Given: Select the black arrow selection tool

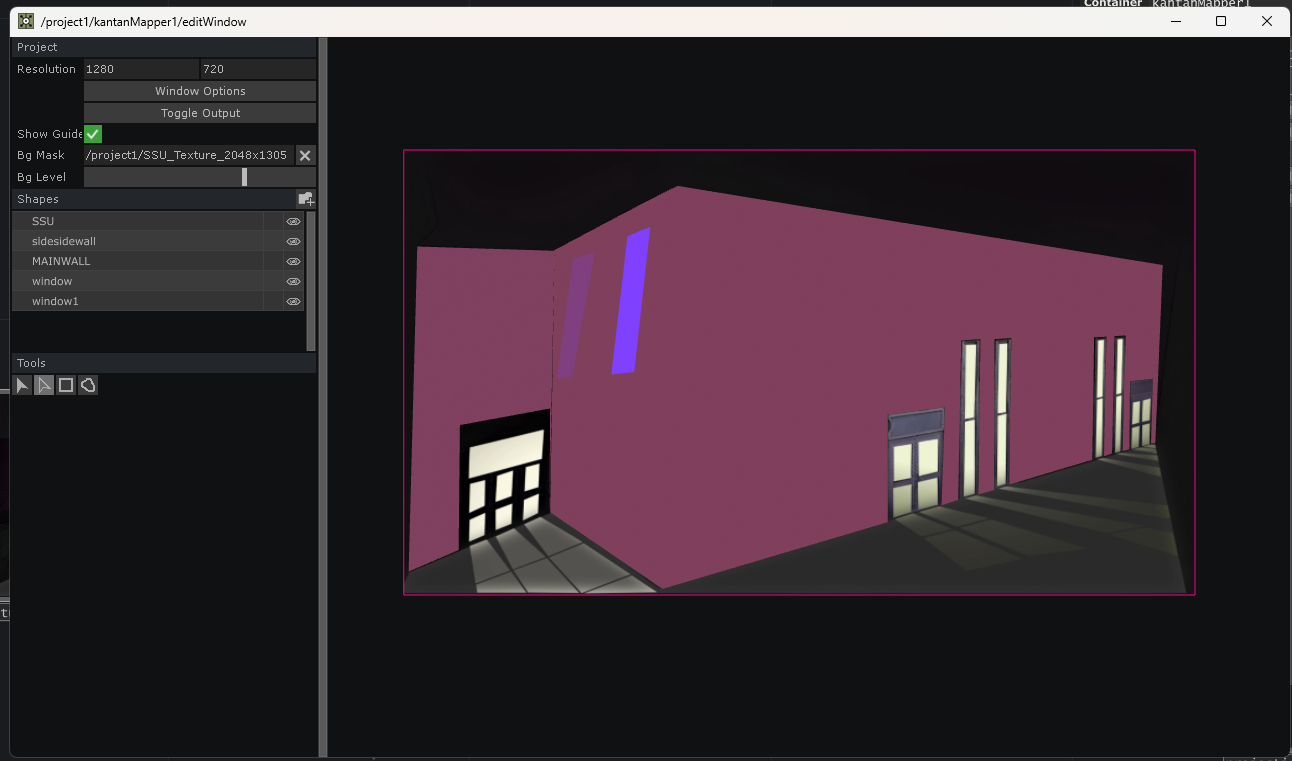Looking at the screenshot, I should point(22,385).
